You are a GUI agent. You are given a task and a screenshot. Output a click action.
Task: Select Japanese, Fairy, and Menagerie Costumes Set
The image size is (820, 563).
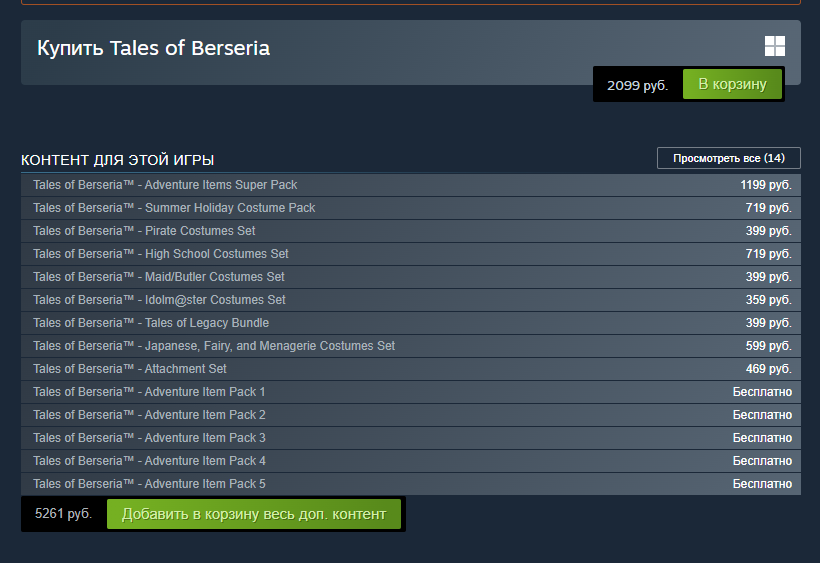coord(214,346)
